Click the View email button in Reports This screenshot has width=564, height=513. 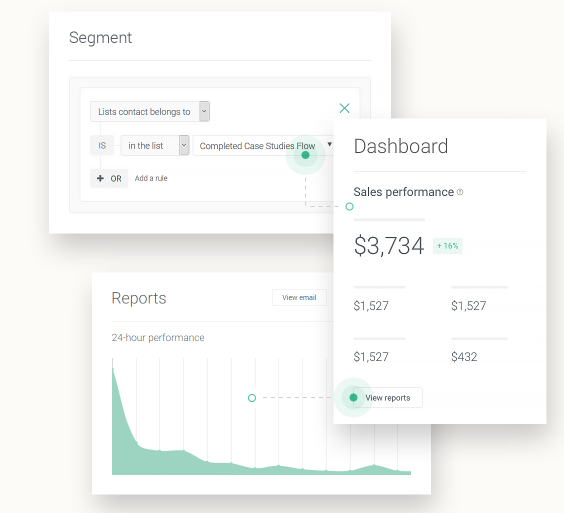(x=299, y=298)
